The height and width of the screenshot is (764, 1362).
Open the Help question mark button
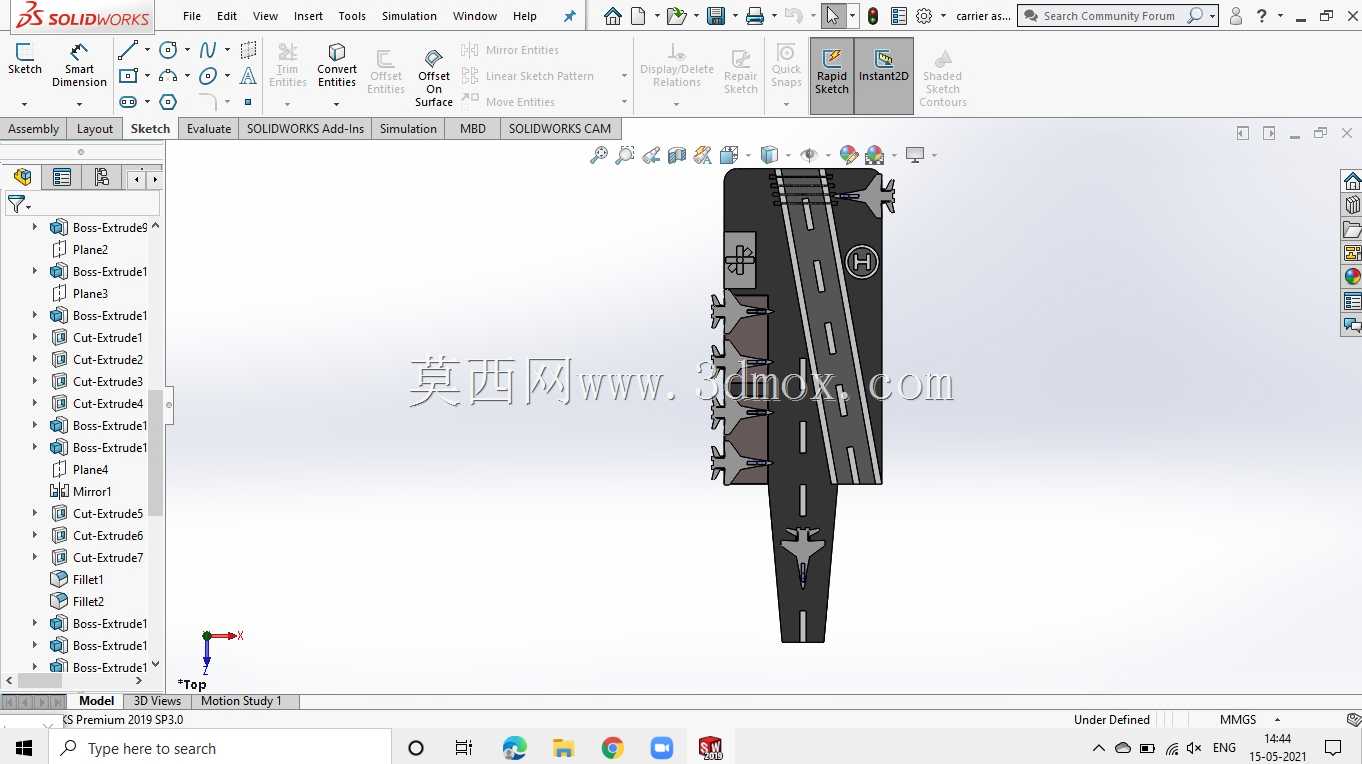point(1263,16)
